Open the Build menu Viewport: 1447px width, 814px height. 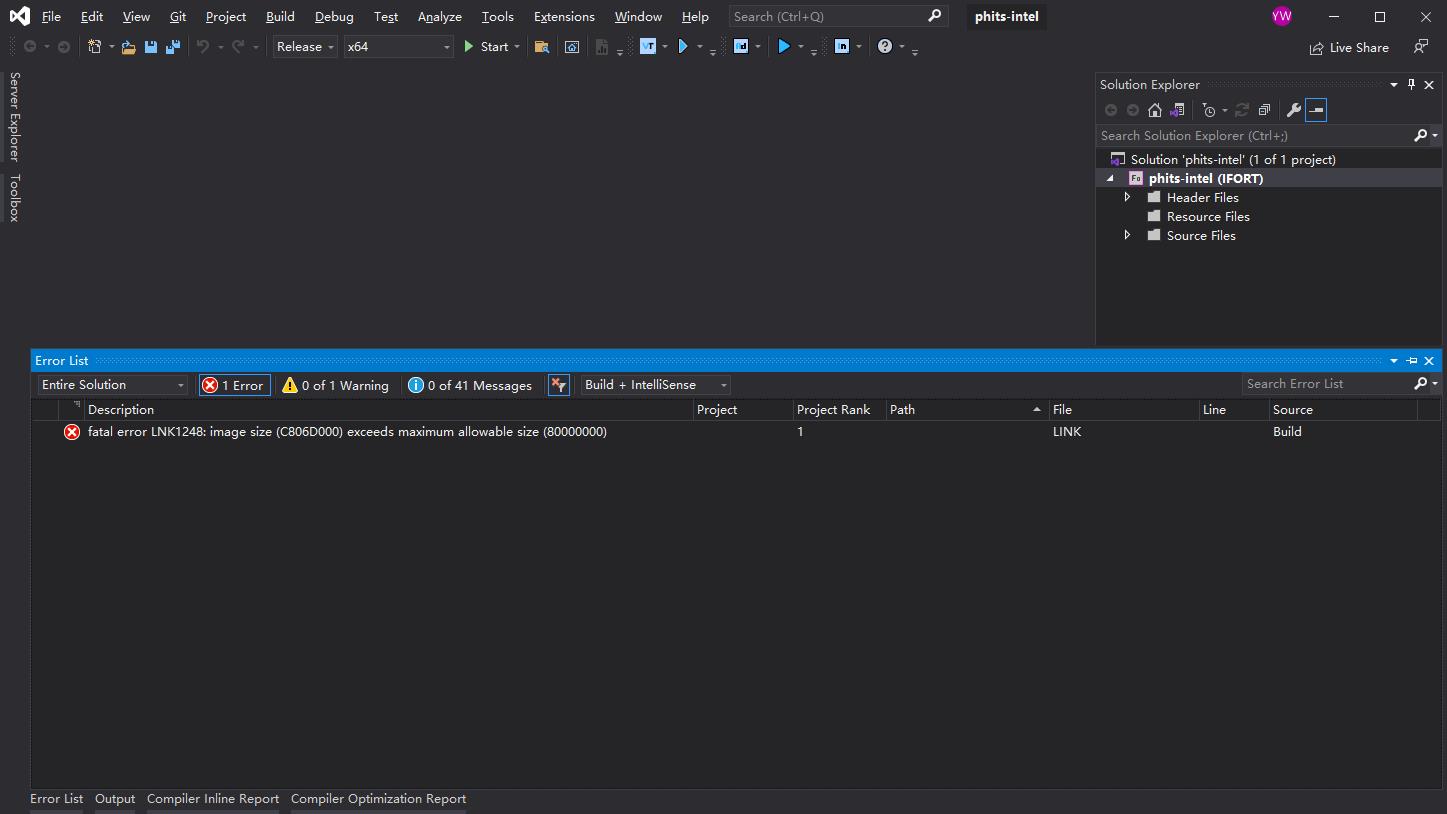tap(280, 17)
